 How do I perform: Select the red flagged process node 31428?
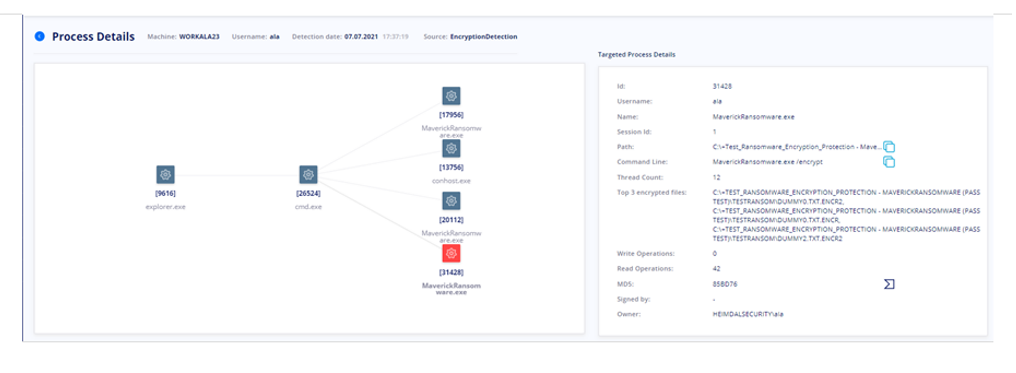451,253
